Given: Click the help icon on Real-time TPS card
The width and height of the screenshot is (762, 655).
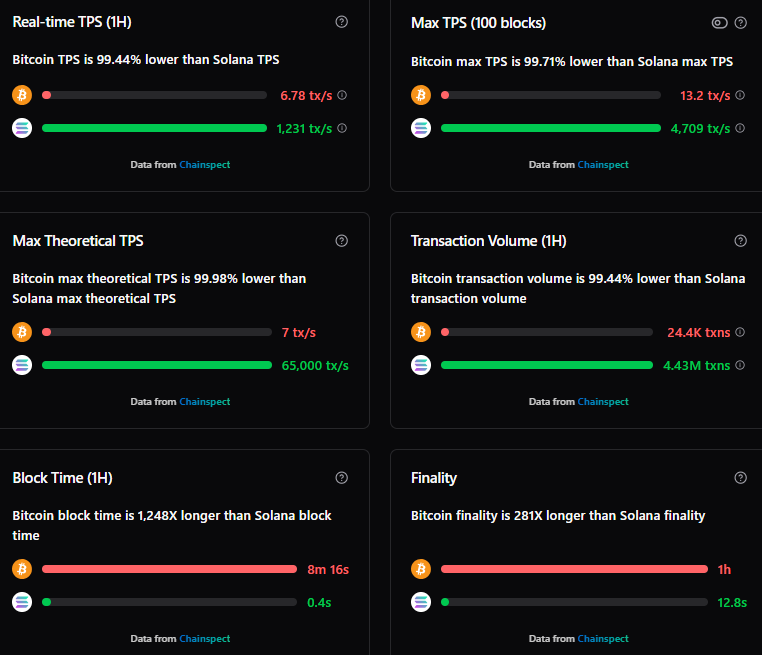Looking at the screenshot, I should pos(342,22).
